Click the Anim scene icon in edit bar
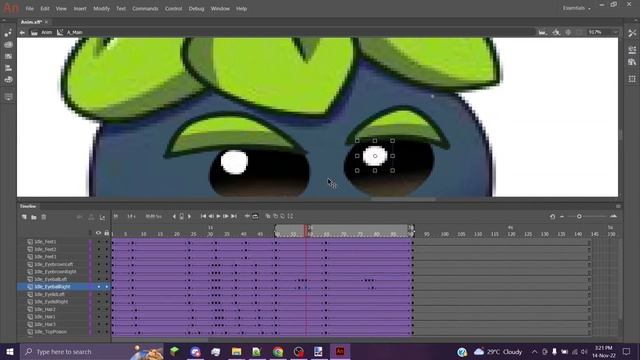Image resolution: width=640 pixels, height=360 pixels. [x=35, y=32]
